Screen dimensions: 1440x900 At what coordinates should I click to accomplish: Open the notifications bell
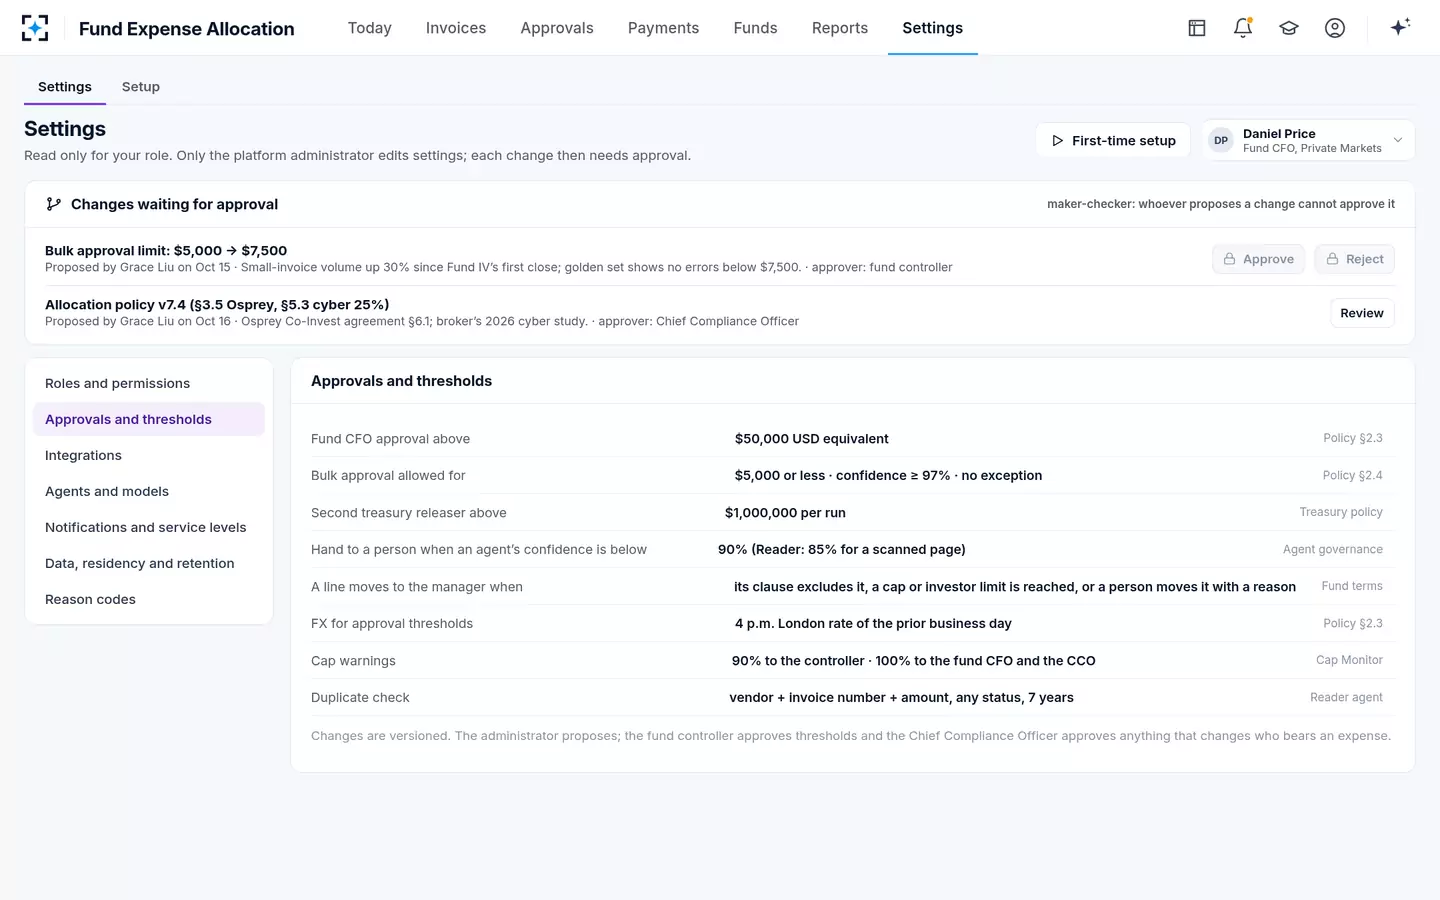[1243, 28]
